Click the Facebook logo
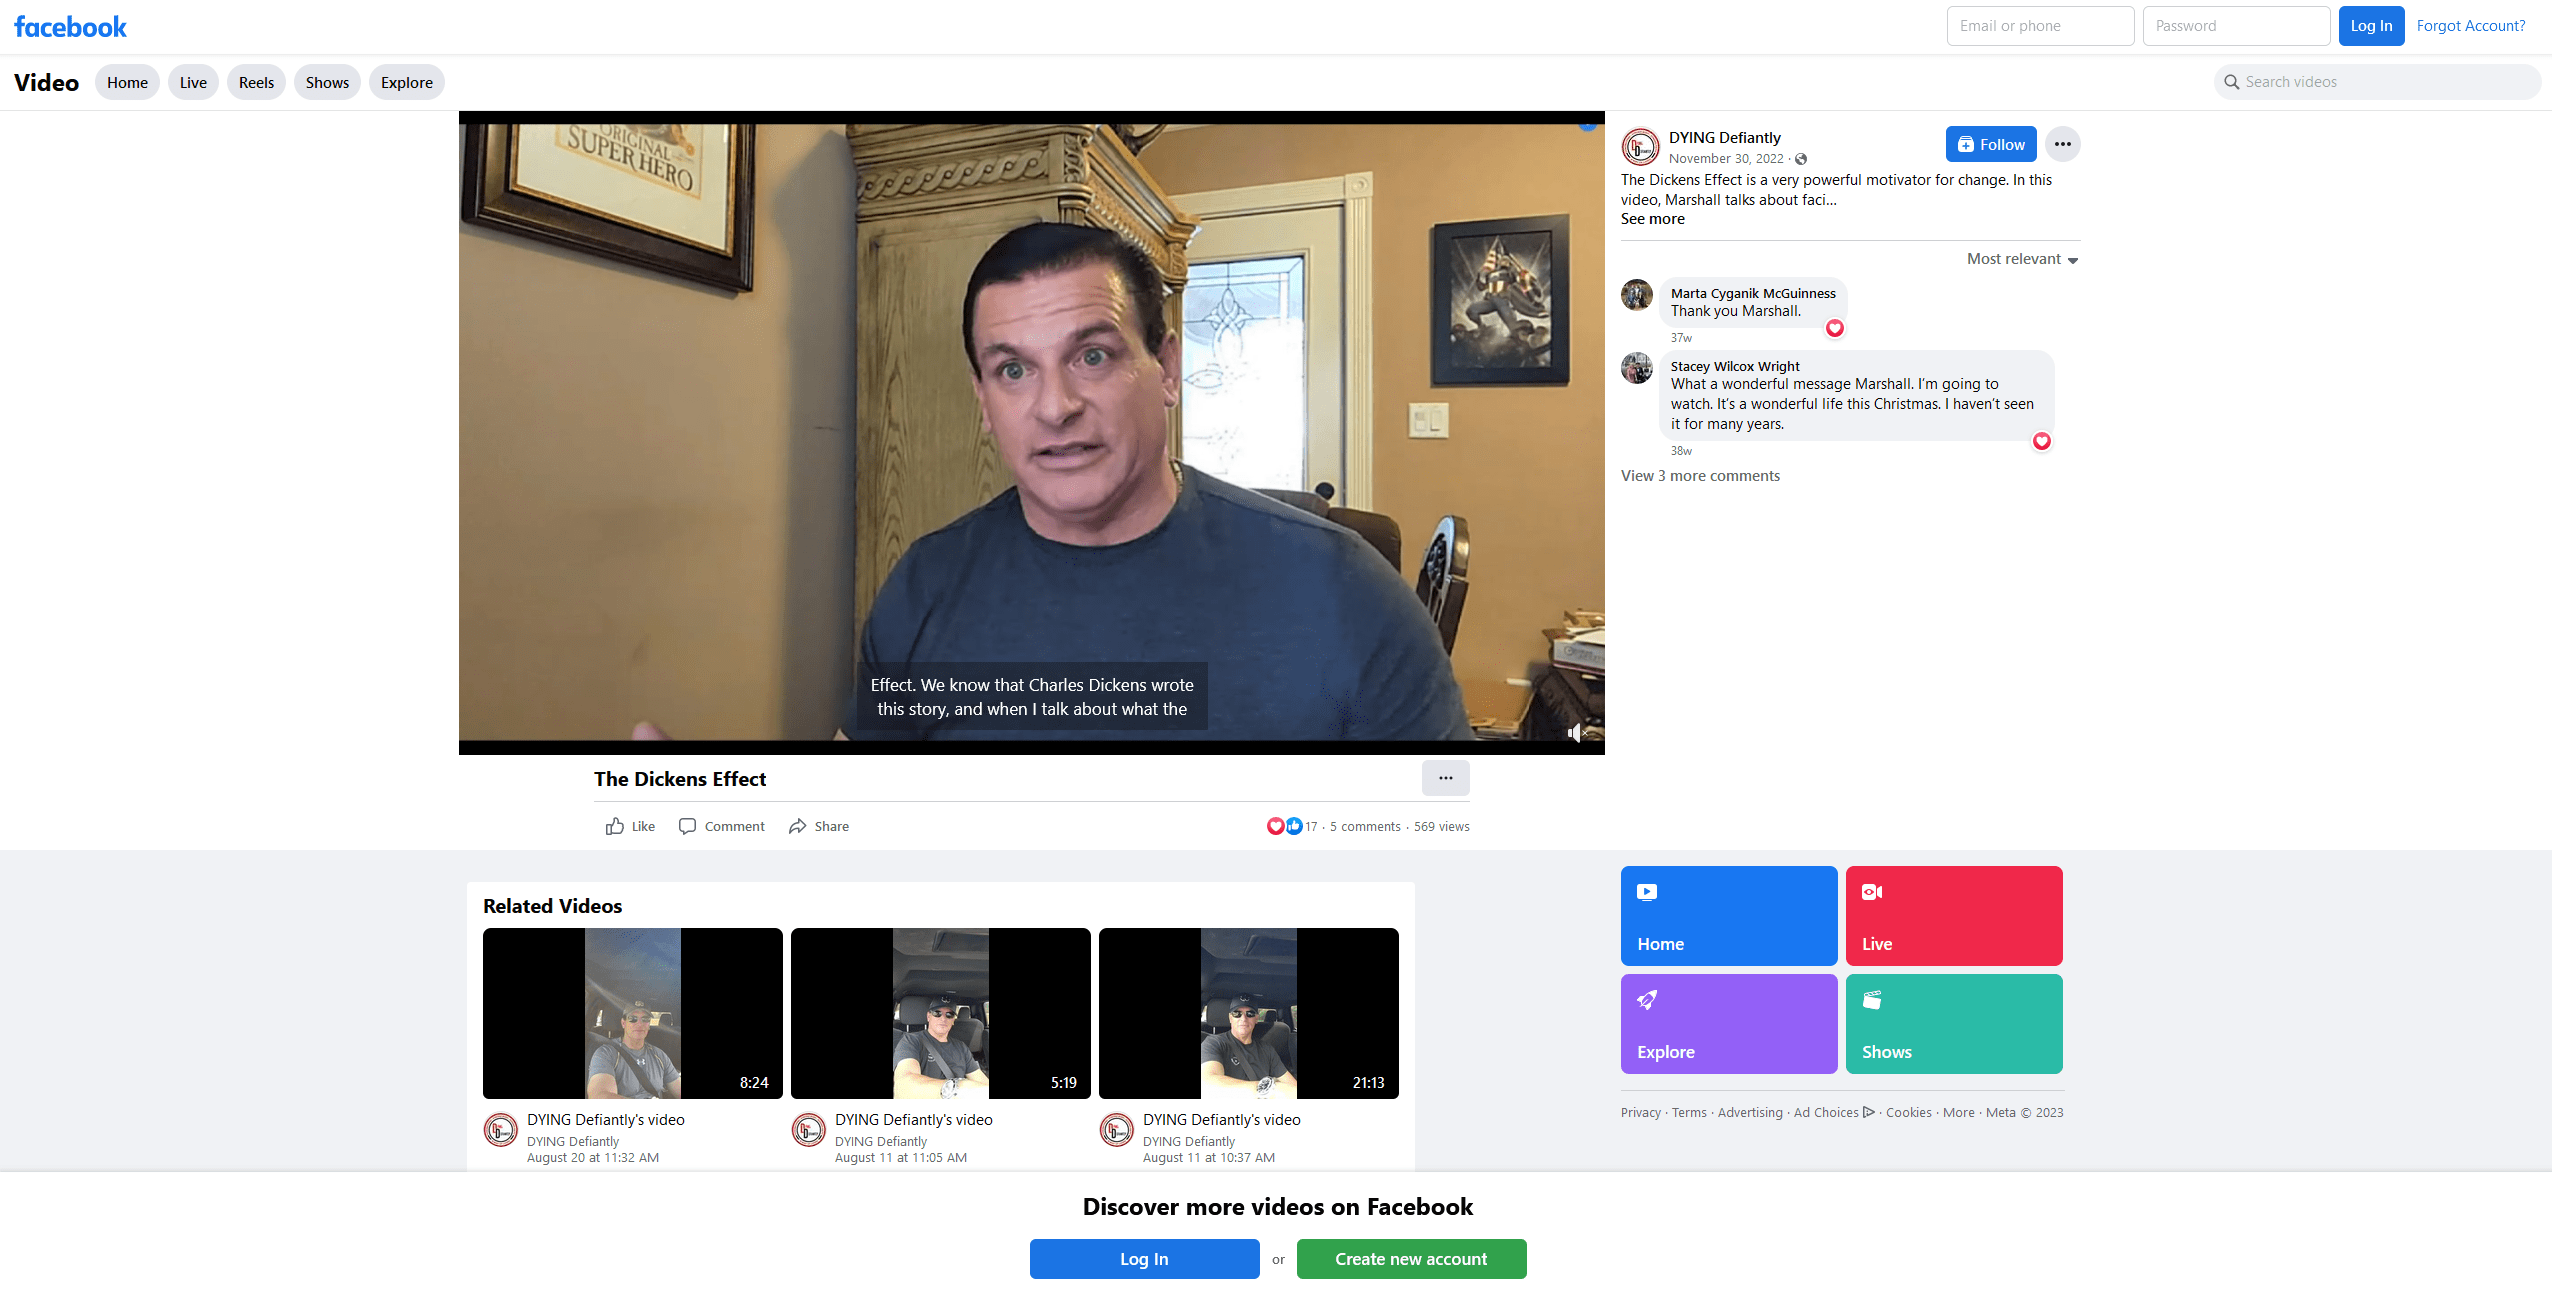 pos(70,27)
